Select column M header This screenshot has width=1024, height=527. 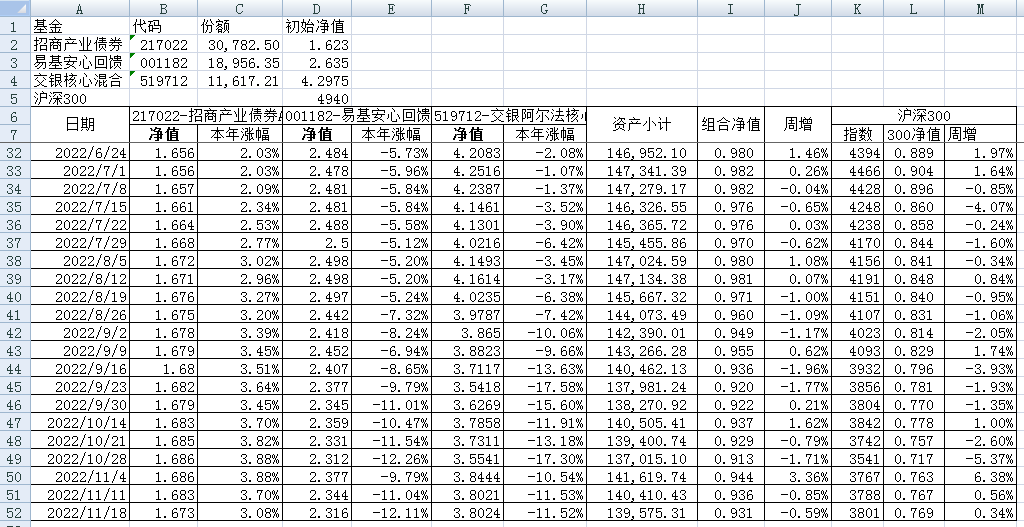pyautogui.click(x=980, y=8)
